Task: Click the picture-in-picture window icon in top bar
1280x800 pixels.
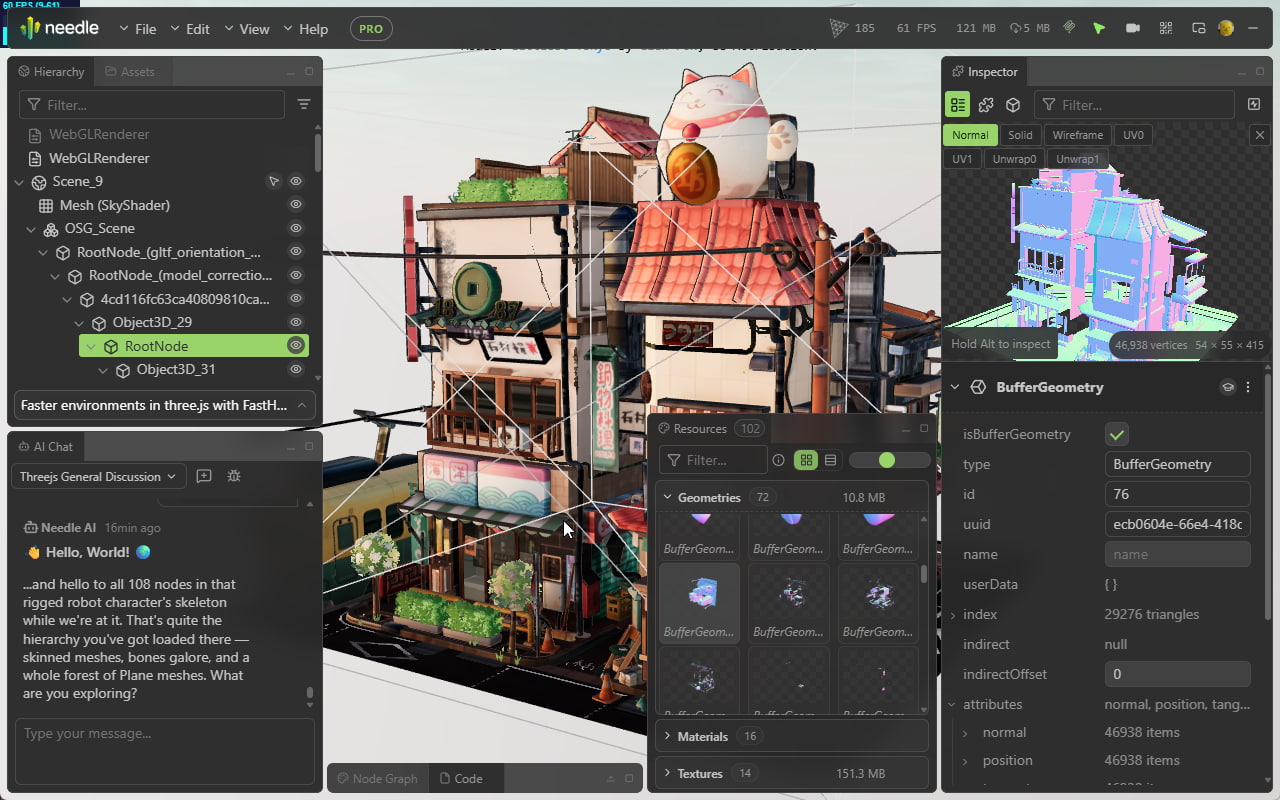Action: tap(1198, 28)
